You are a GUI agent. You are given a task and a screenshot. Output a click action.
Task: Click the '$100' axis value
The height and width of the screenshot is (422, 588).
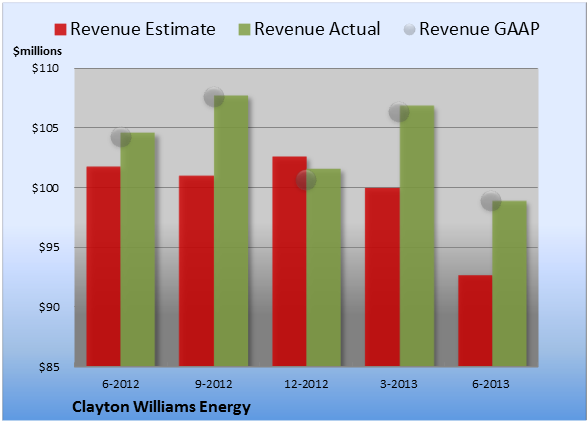click(45, 188)
